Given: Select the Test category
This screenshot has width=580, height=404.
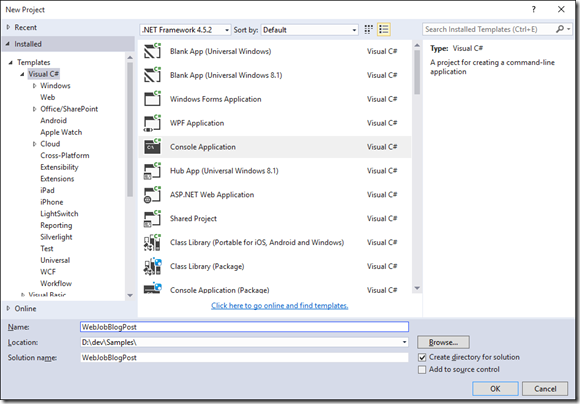Looking at the screenshot, I should click(47, 249).
